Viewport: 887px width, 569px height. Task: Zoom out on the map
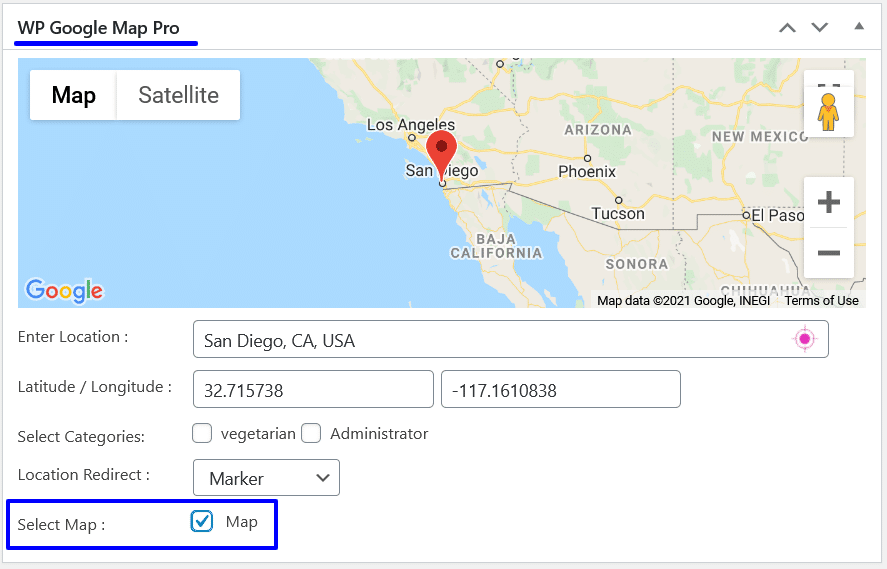pyautogui.click(x=828, y=253)
